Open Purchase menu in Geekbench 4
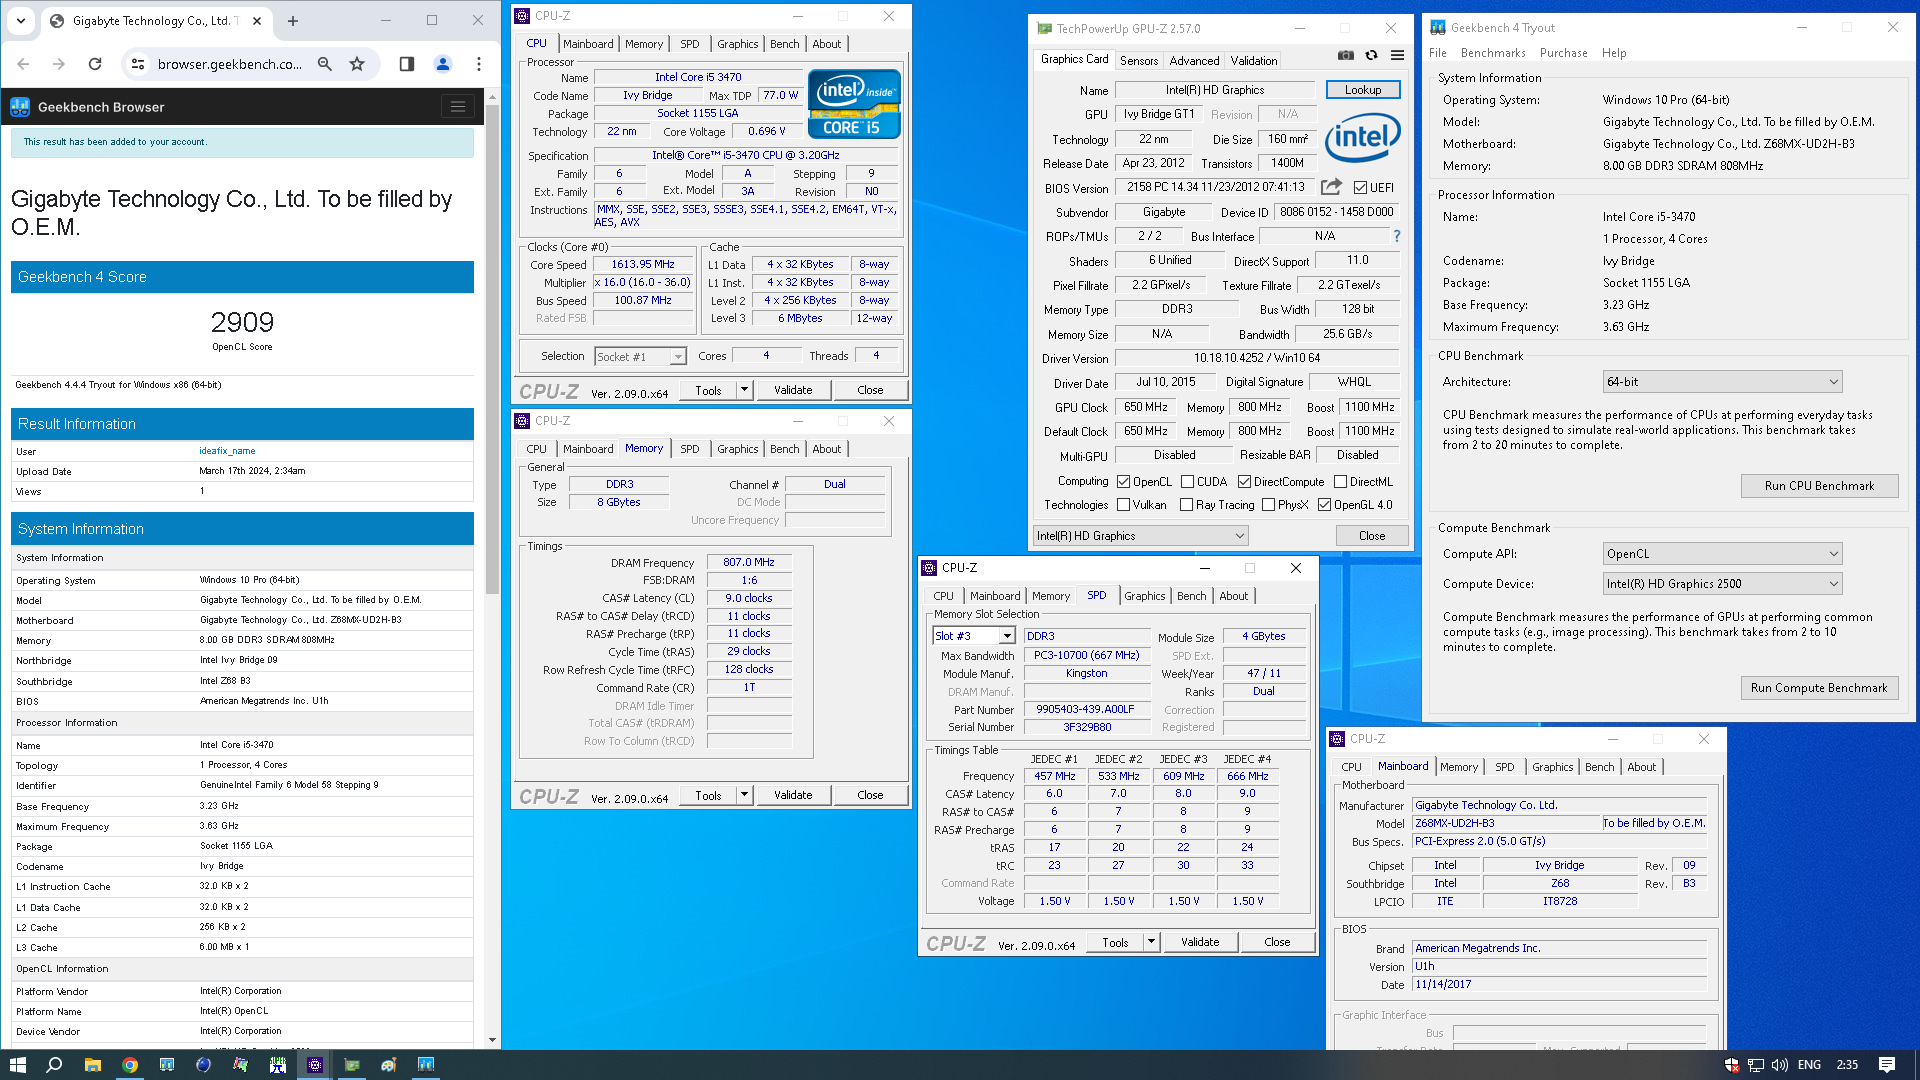Screen dimensions: 1920x1080 [x=1563, y=53]
